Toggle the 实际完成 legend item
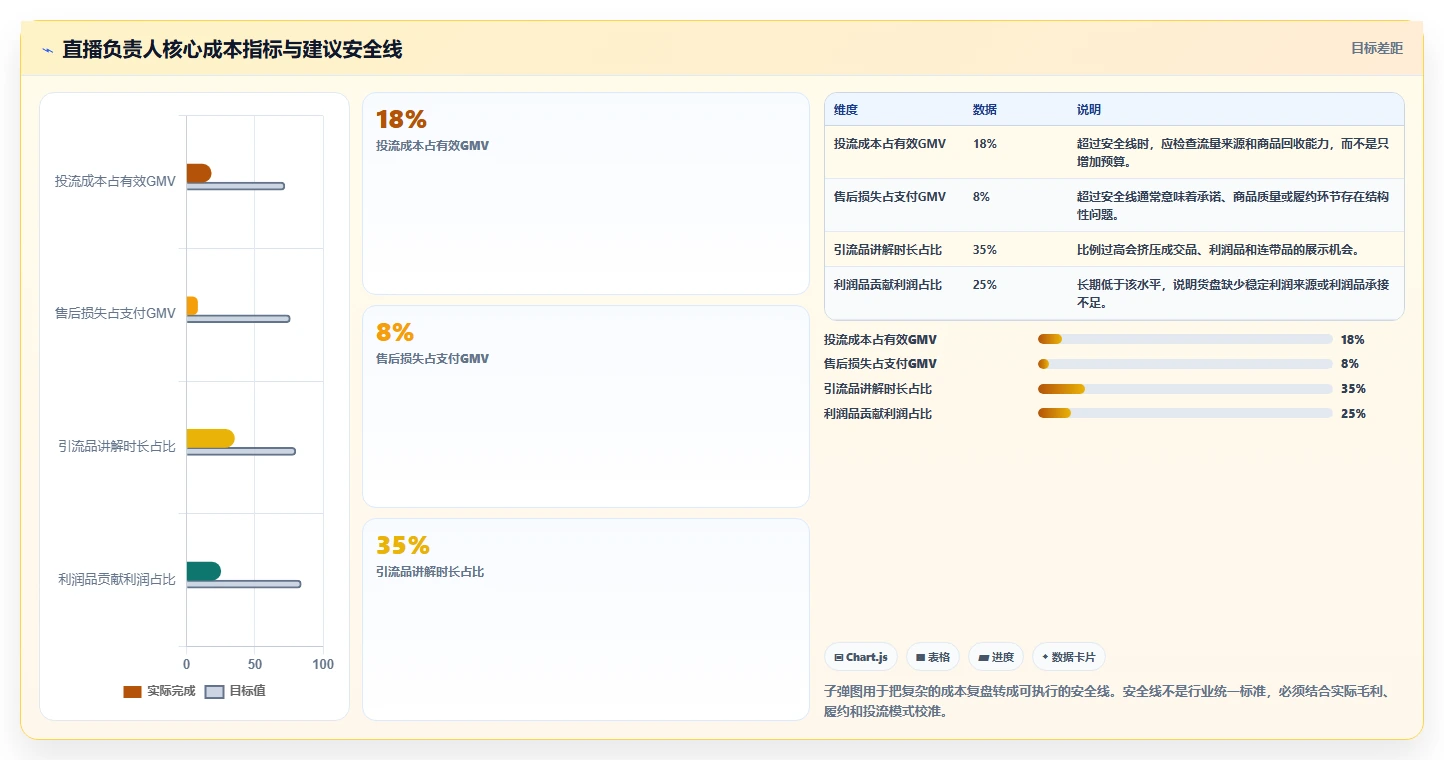This screenshot has width=1444, height=760. (x=159, y=691)
